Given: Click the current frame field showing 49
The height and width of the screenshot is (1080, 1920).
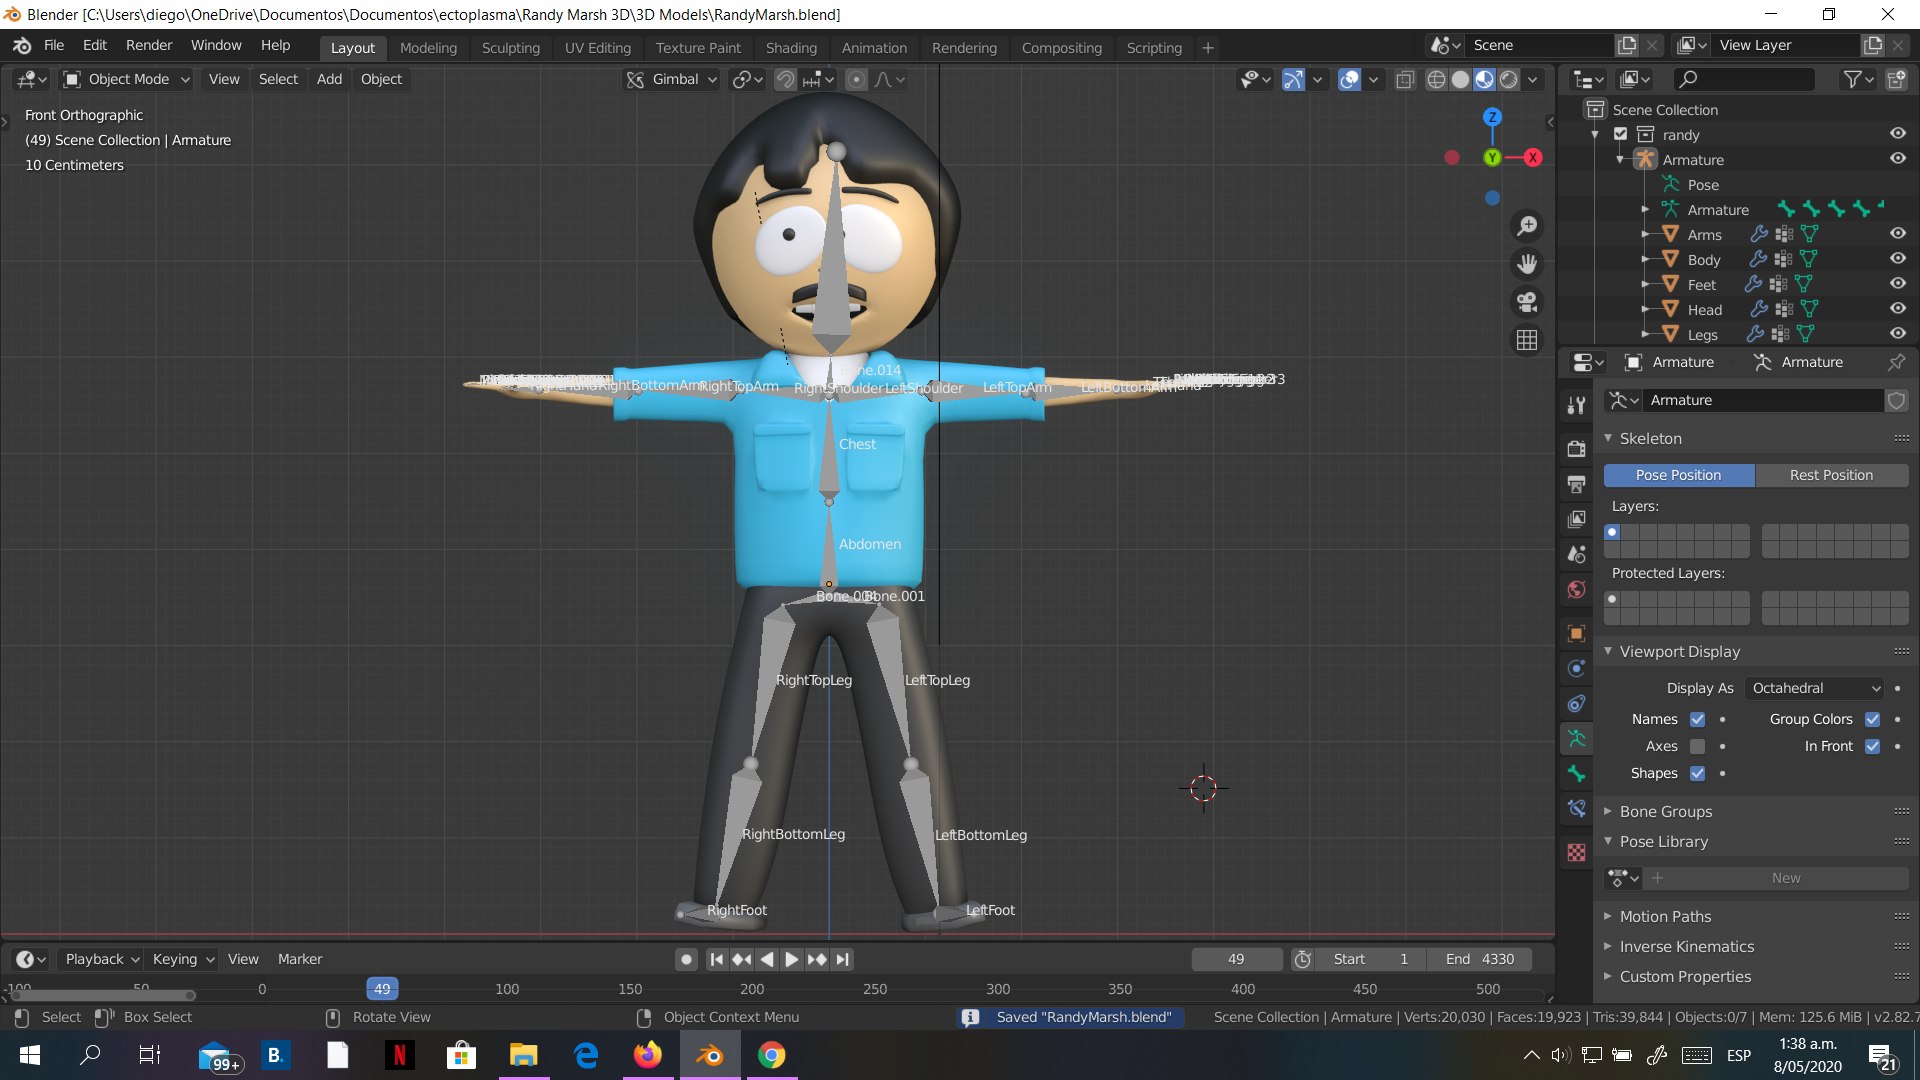Looking at the screenshot, I should click(x=1236, y=959).
